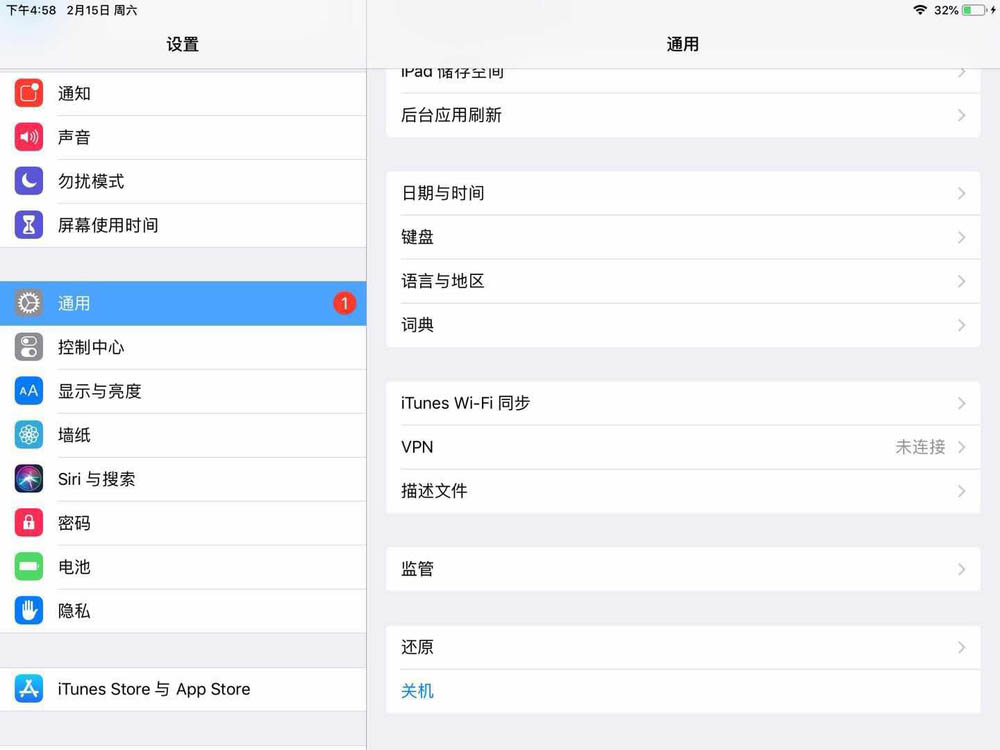The width and height of the screenshot is (1000, 750).
Task: Tap the blue 关机 shut down link
Action: (418, 692)
